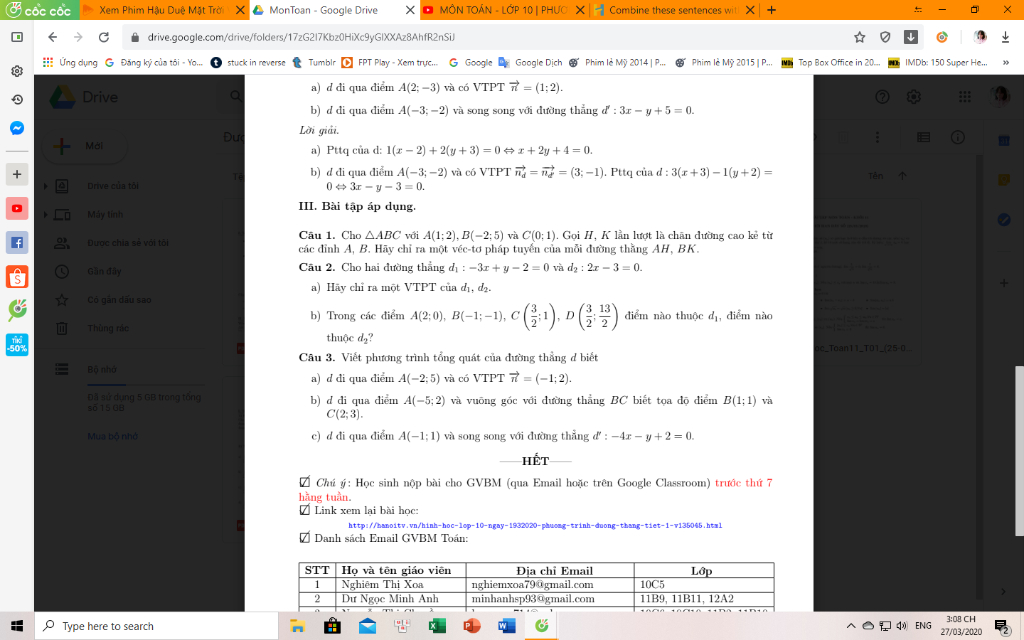The image size is (1024, 640).
Task: Expand the Máy tính tree
Action: (x=46, y=214)
